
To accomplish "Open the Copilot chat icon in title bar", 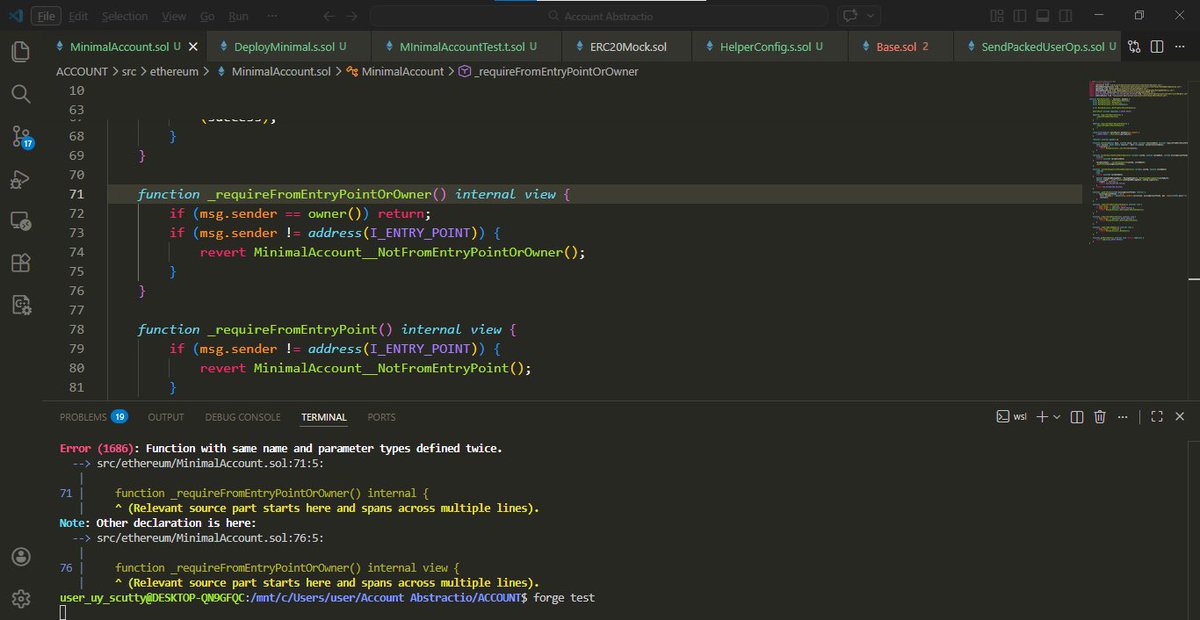I will tap(852, 16).
